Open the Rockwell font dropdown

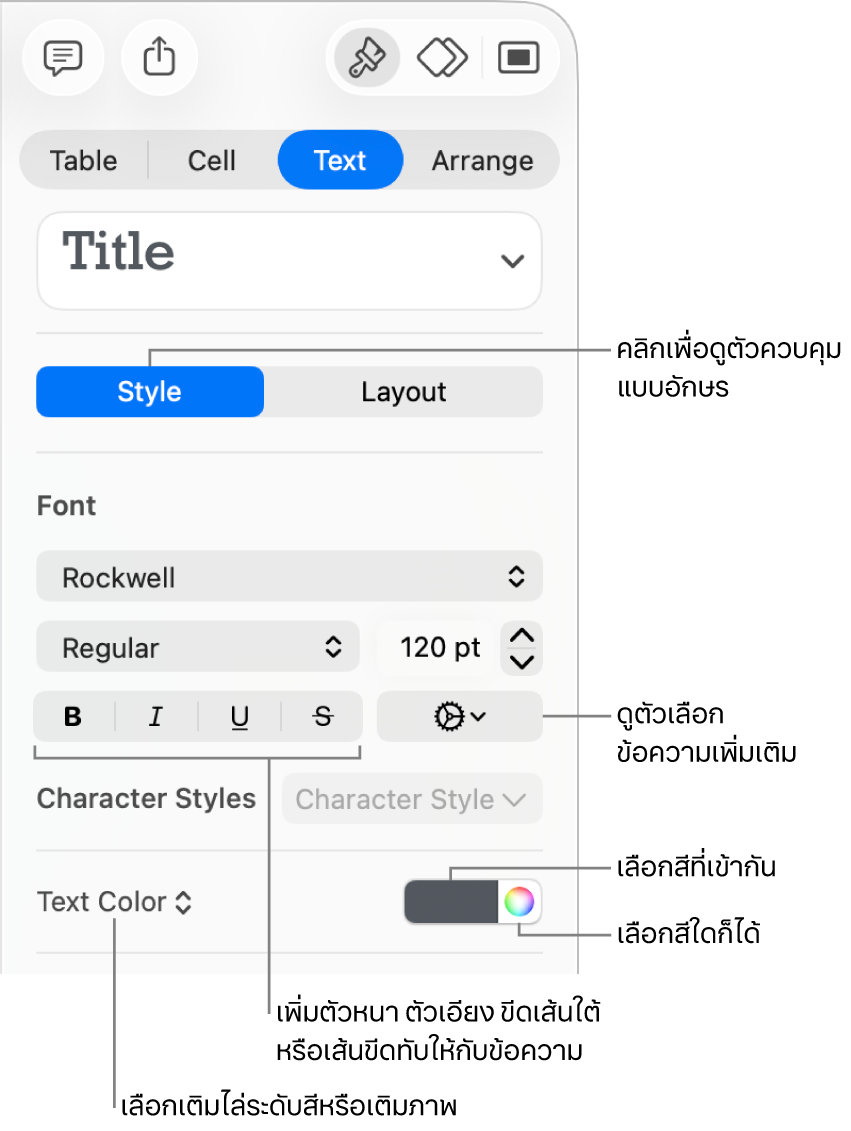289,577
